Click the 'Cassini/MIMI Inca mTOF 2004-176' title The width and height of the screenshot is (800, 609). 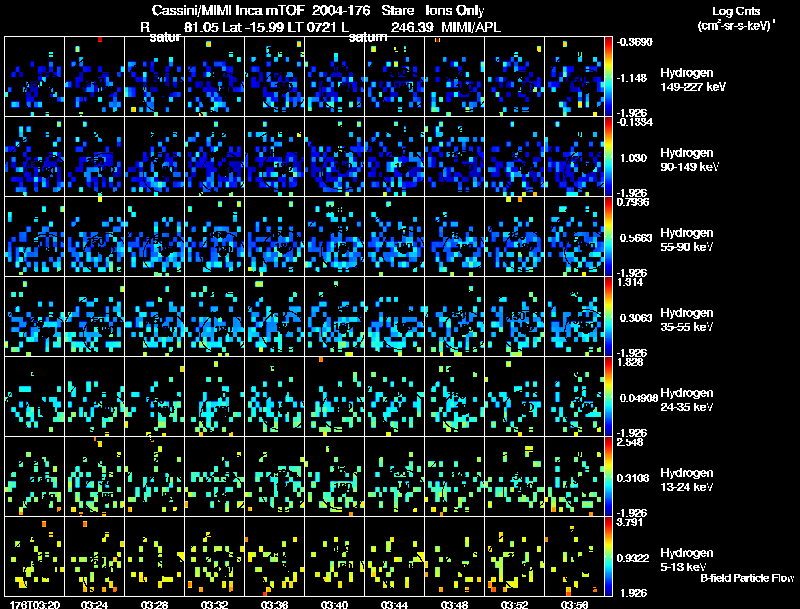[x=261, y=10]
